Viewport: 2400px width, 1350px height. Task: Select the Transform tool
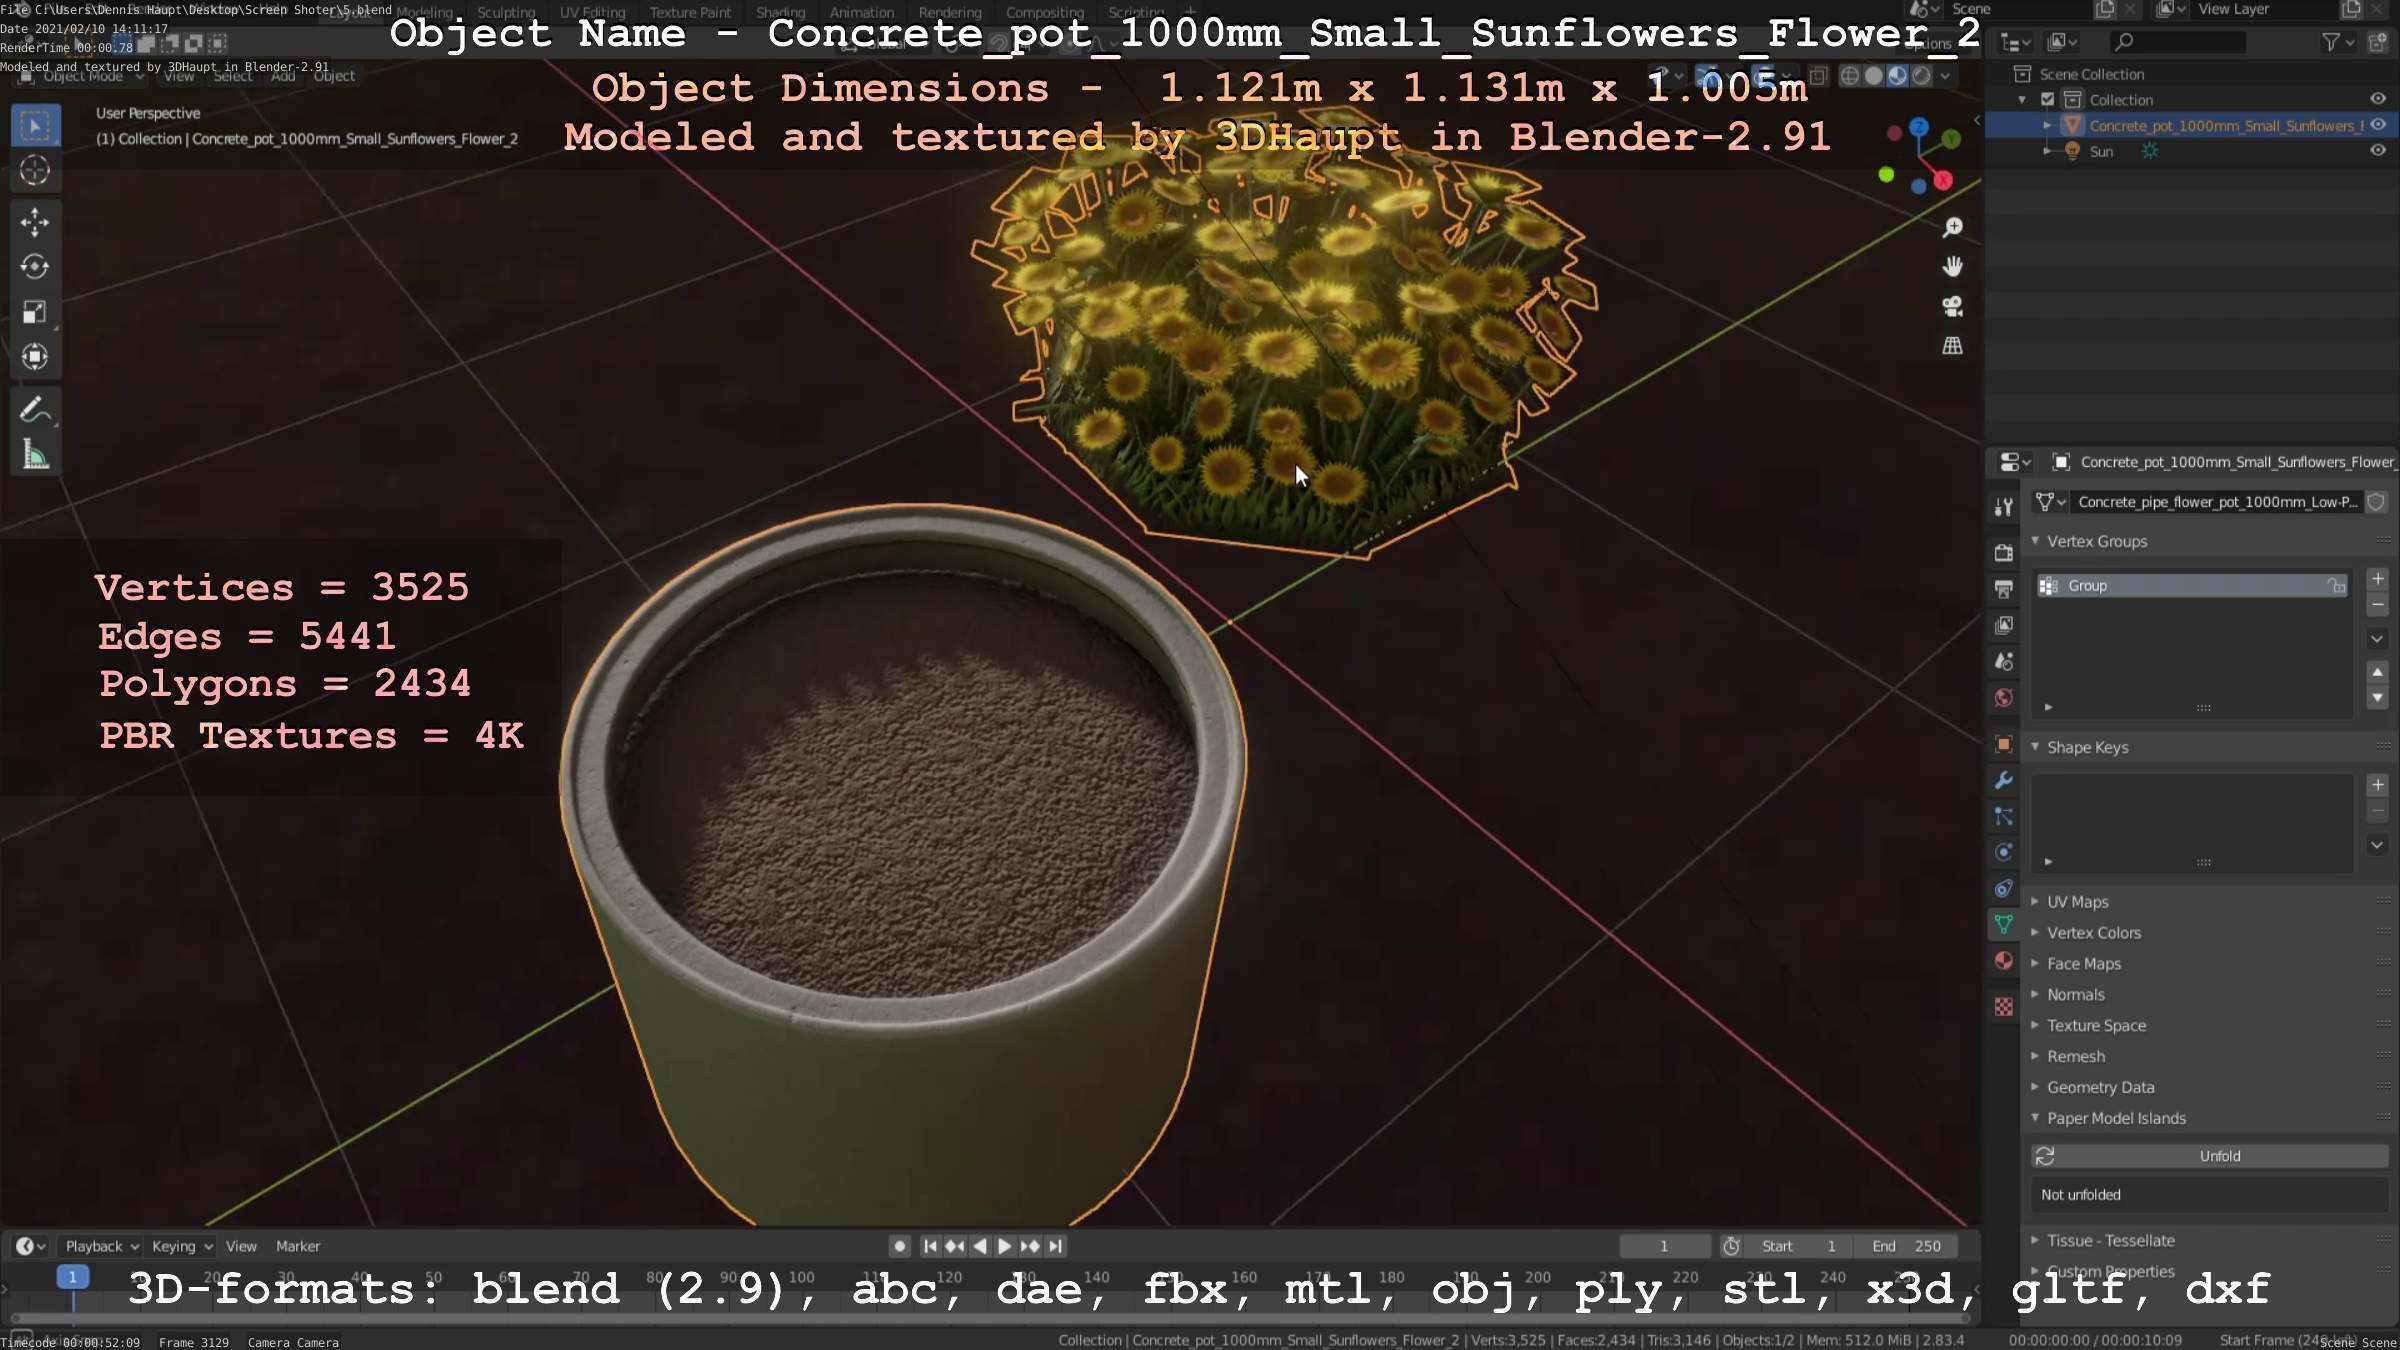tap(35, 357)
